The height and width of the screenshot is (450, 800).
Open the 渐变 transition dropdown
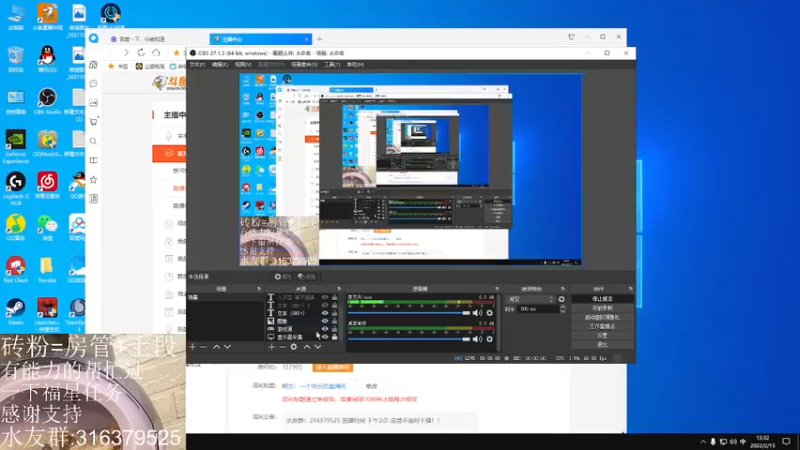(530, 299)
